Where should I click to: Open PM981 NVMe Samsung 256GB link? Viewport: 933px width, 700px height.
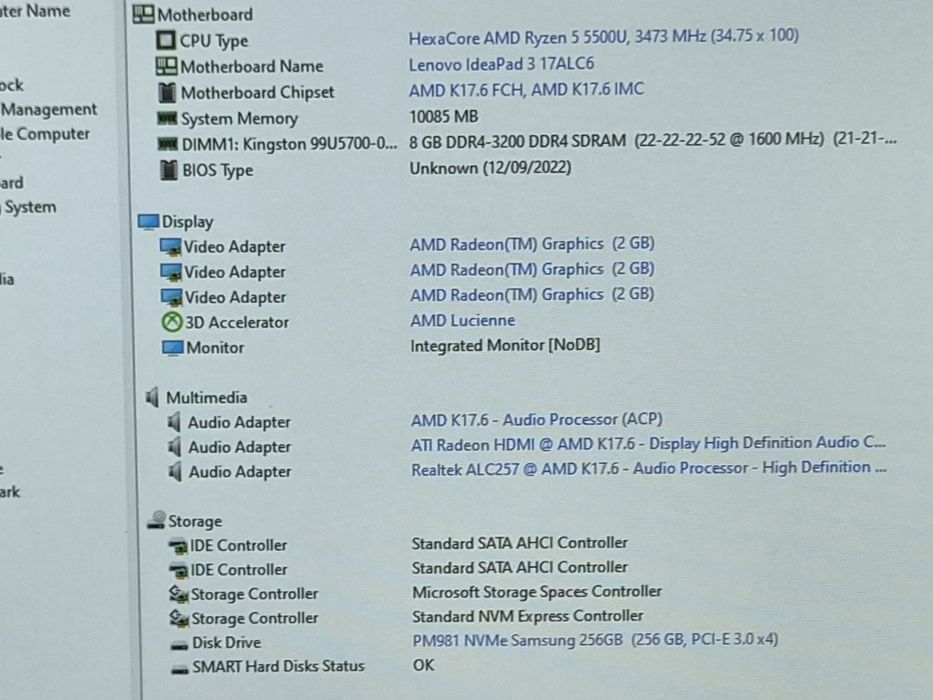[595, 640]
